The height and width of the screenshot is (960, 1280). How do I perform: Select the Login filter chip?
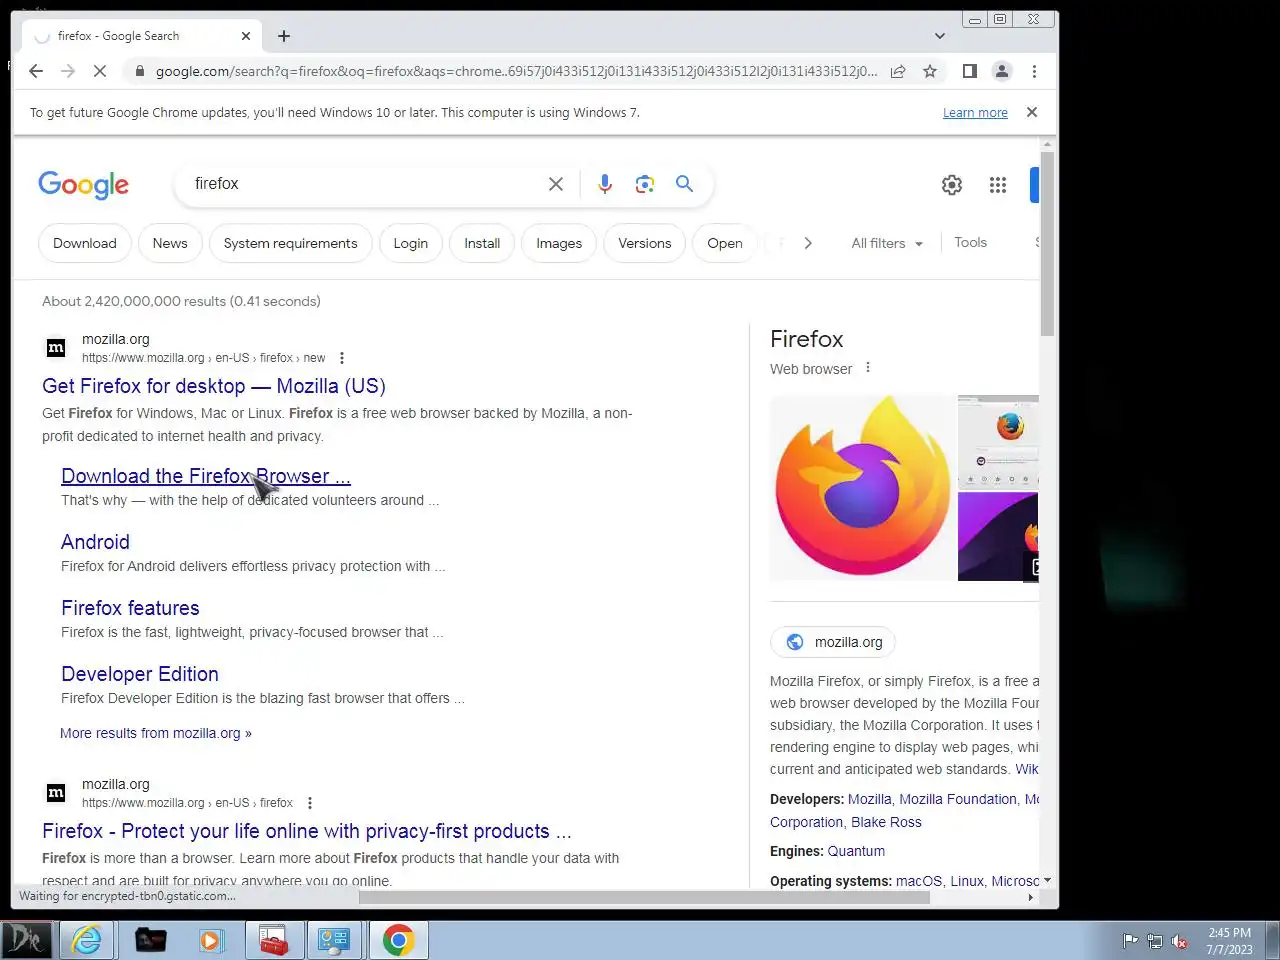pyautogui.click(x=410, y=243)
